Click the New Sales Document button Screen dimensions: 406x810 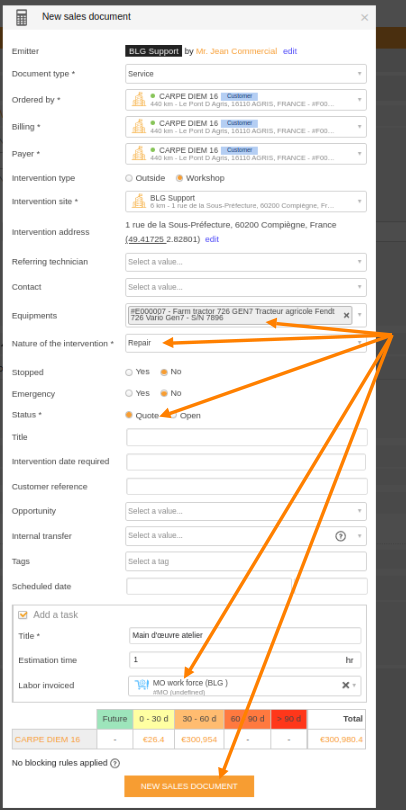coord(189,786)
